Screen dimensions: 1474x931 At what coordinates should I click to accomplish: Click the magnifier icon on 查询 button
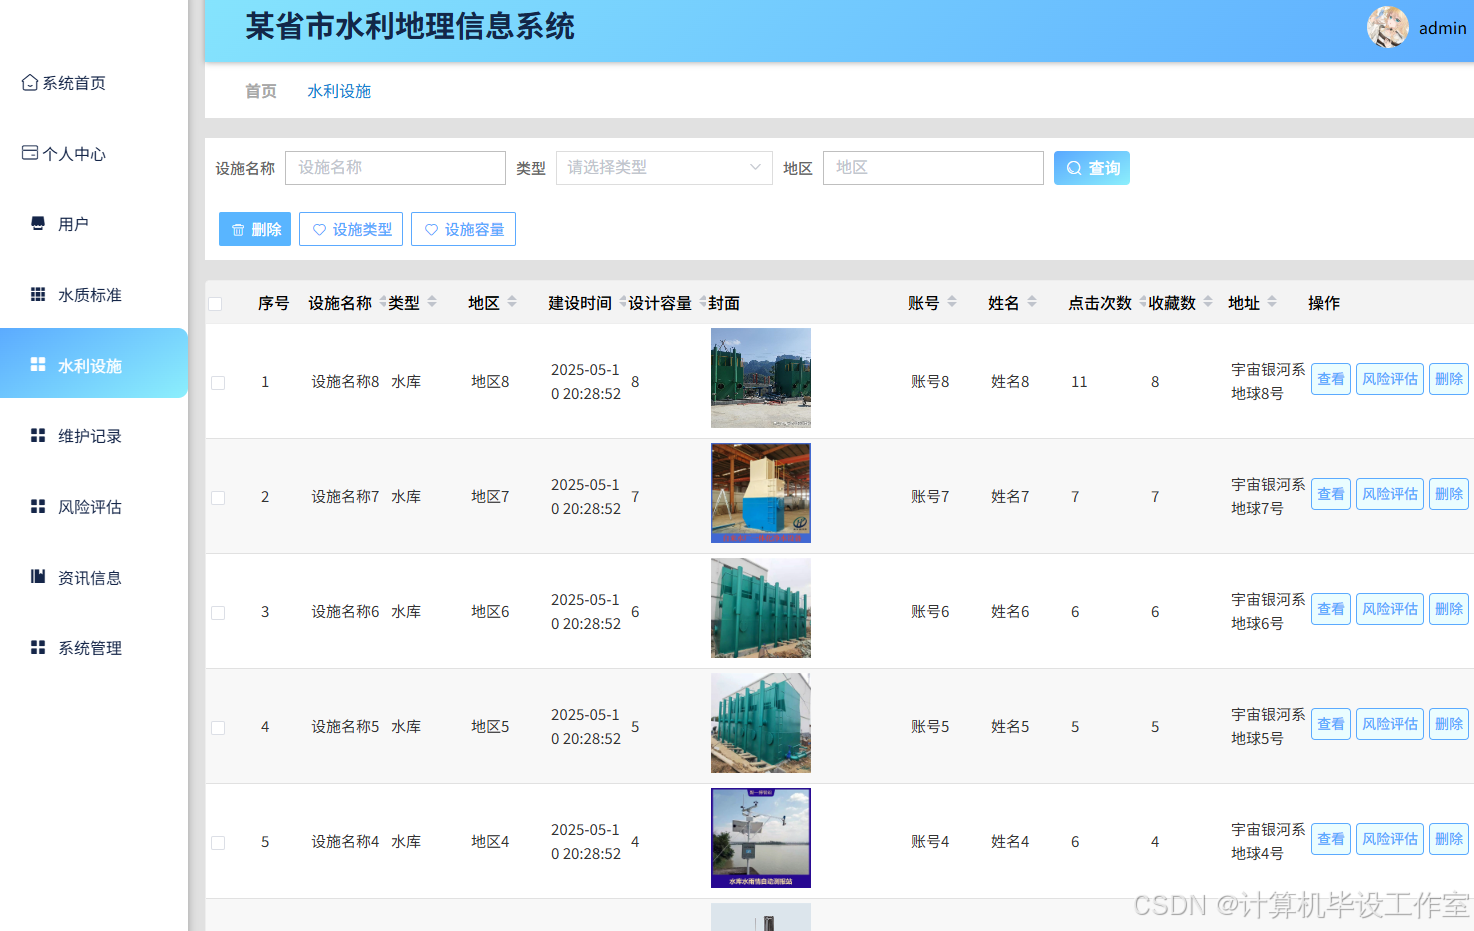(x=1074, y=168)
